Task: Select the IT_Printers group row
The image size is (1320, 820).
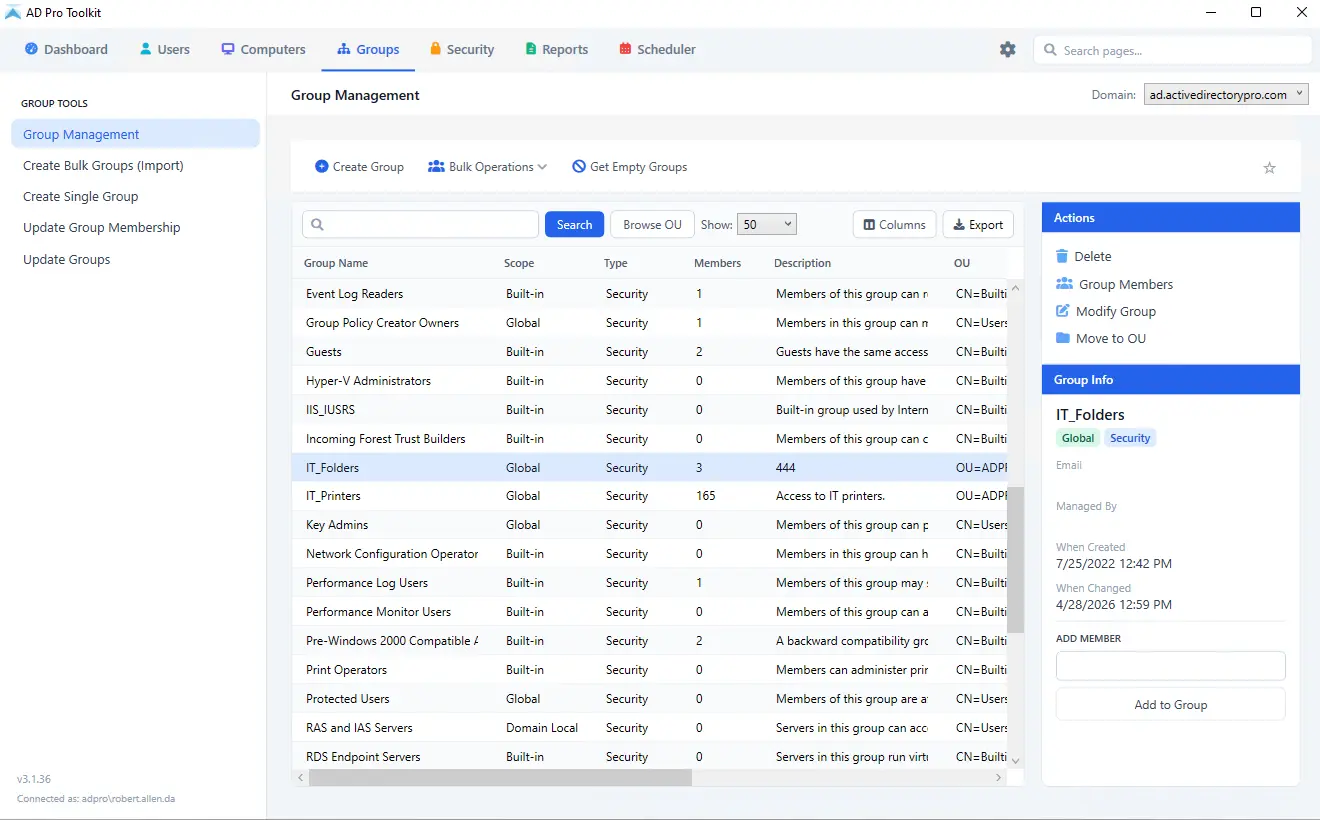Action: coord(650,496)
